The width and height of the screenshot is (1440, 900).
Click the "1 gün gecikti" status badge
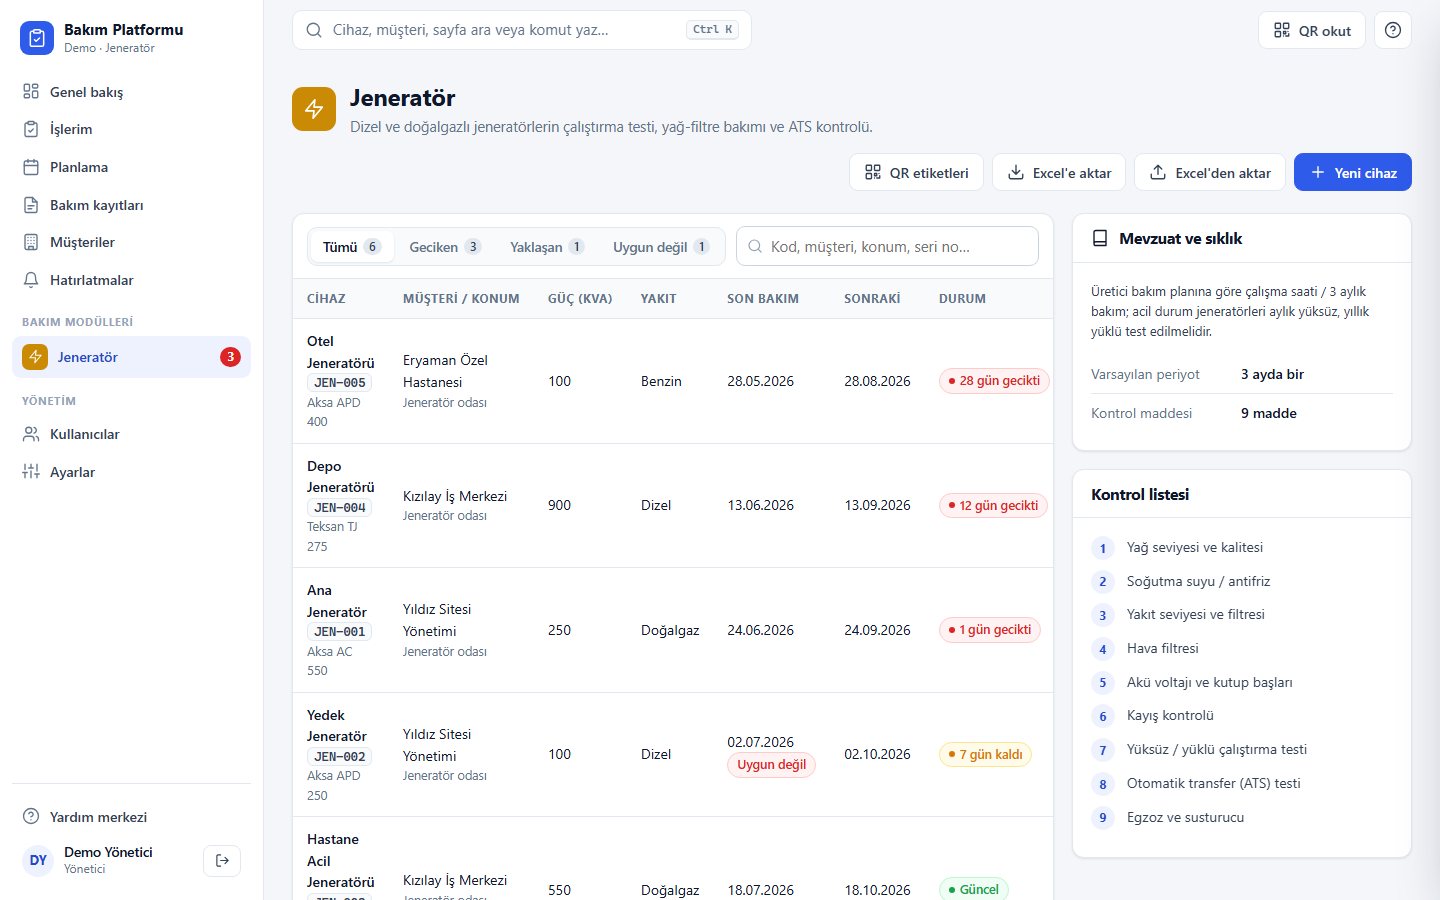[990, 630]
